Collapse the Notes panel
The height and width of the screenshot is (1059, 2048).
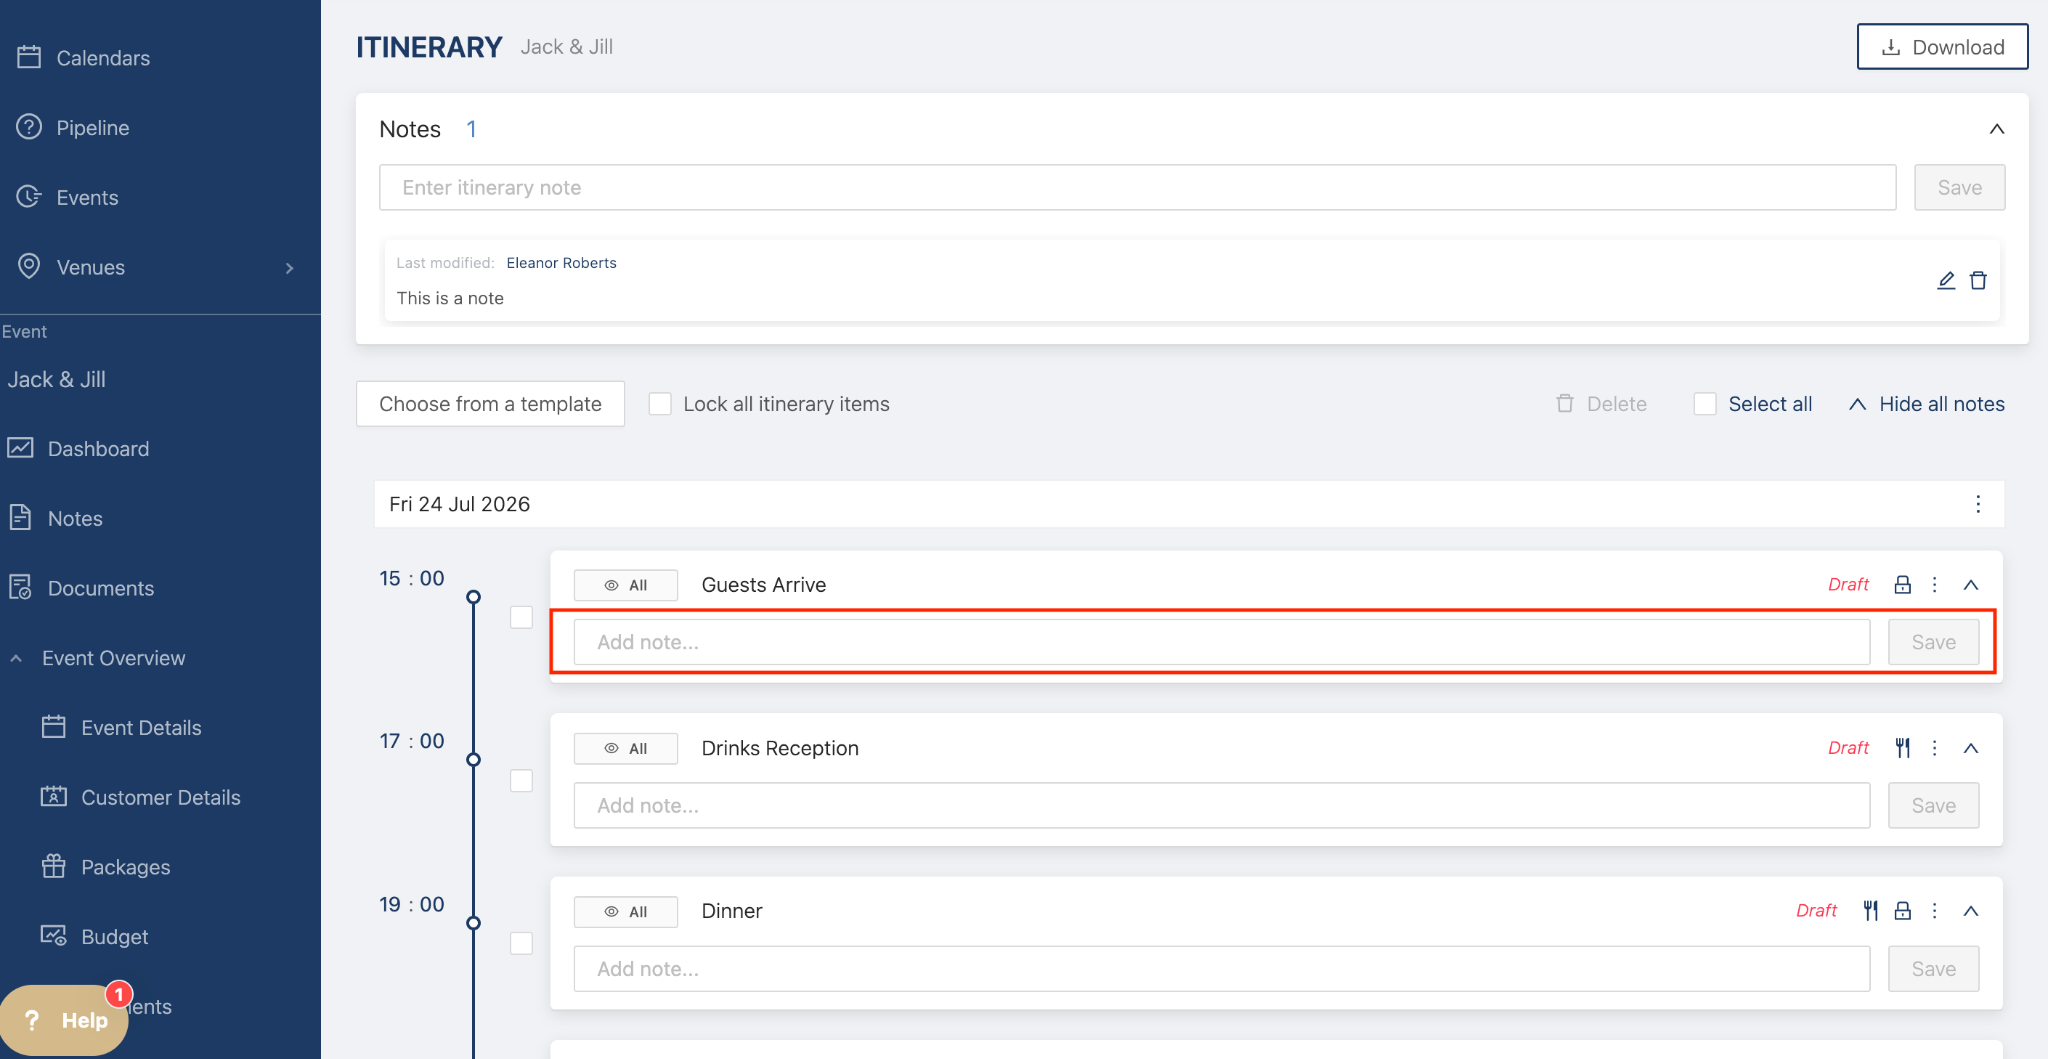pyautogui.click(x=1996, y=129)
